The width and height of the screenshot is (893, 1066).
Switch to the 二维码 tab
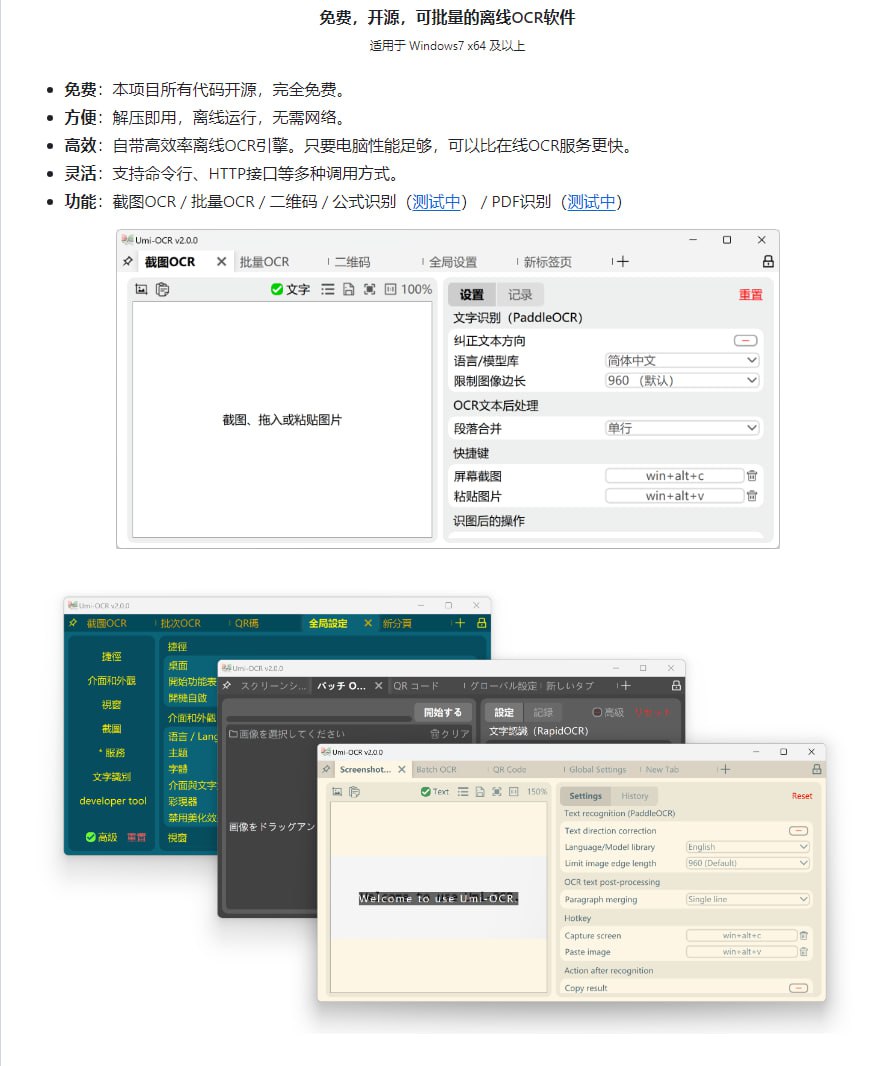[352, 262]
